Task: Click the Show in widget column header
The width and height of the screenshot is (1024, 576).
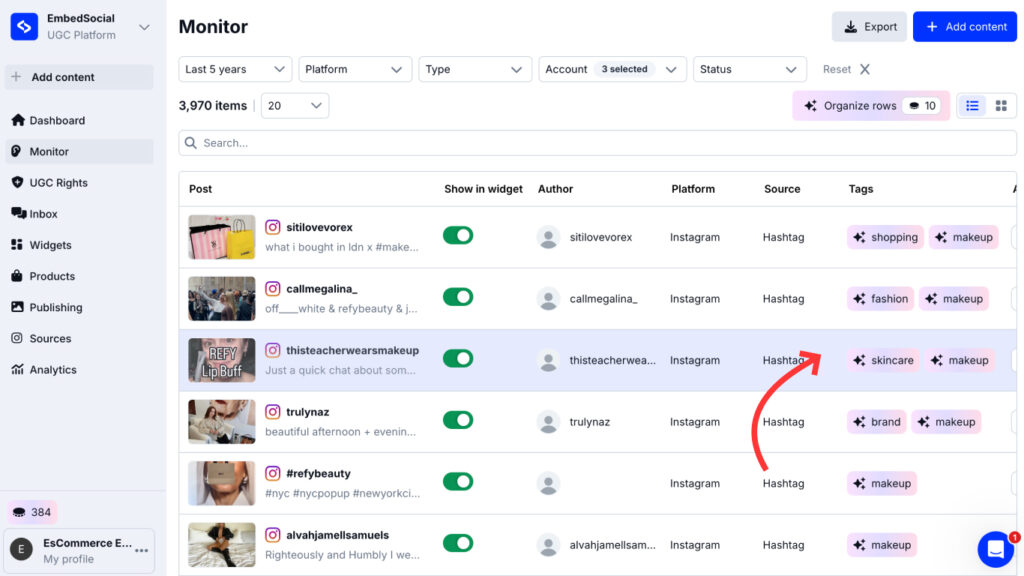Action: (483, 189)
